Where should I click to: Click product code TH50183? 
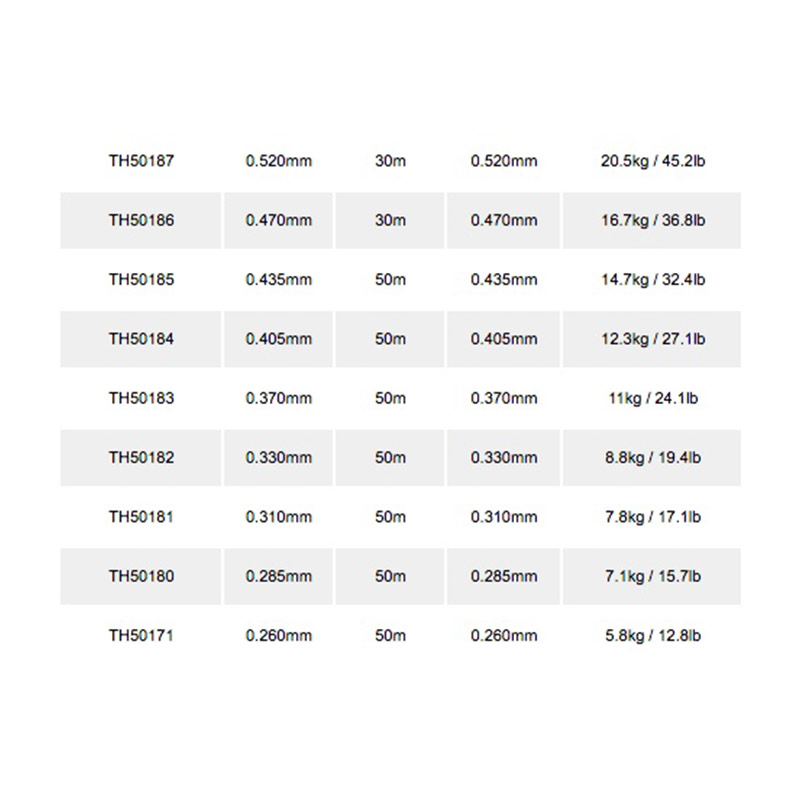pyautogui.click(x=141, y=398)
